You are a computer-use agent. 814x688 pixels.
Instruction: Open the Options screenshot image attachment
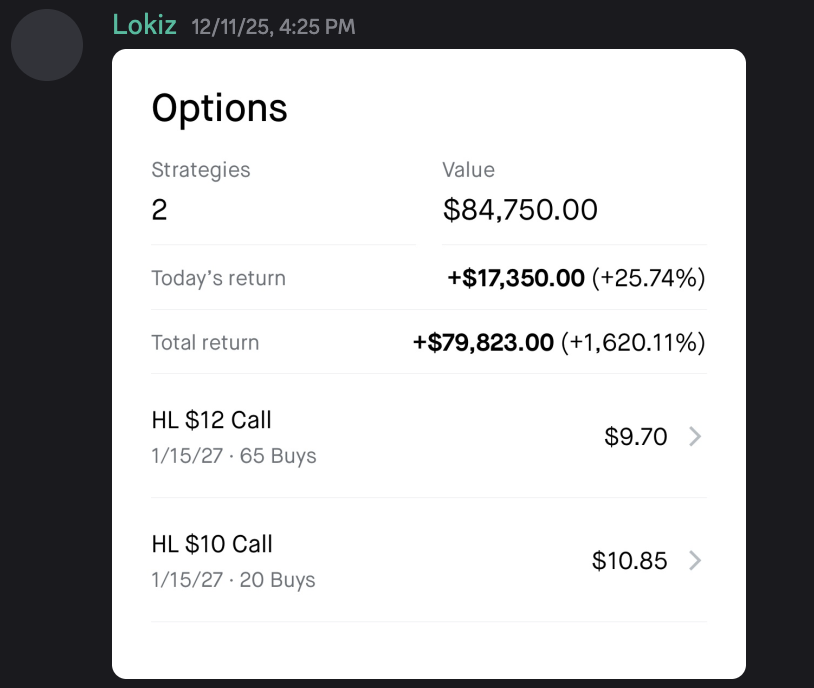pyautogui.click(x=429, y=363)
